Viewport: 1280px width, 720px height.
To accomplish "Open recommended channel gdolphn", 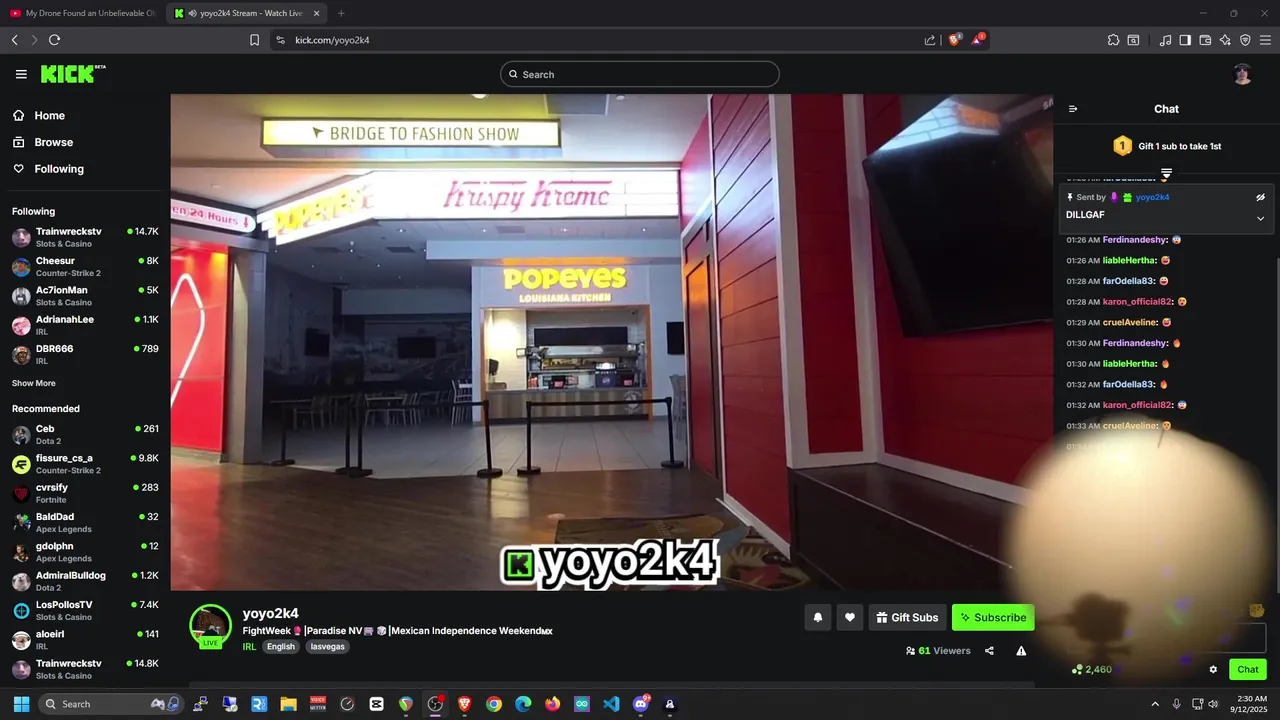I will tap(85, 552).
